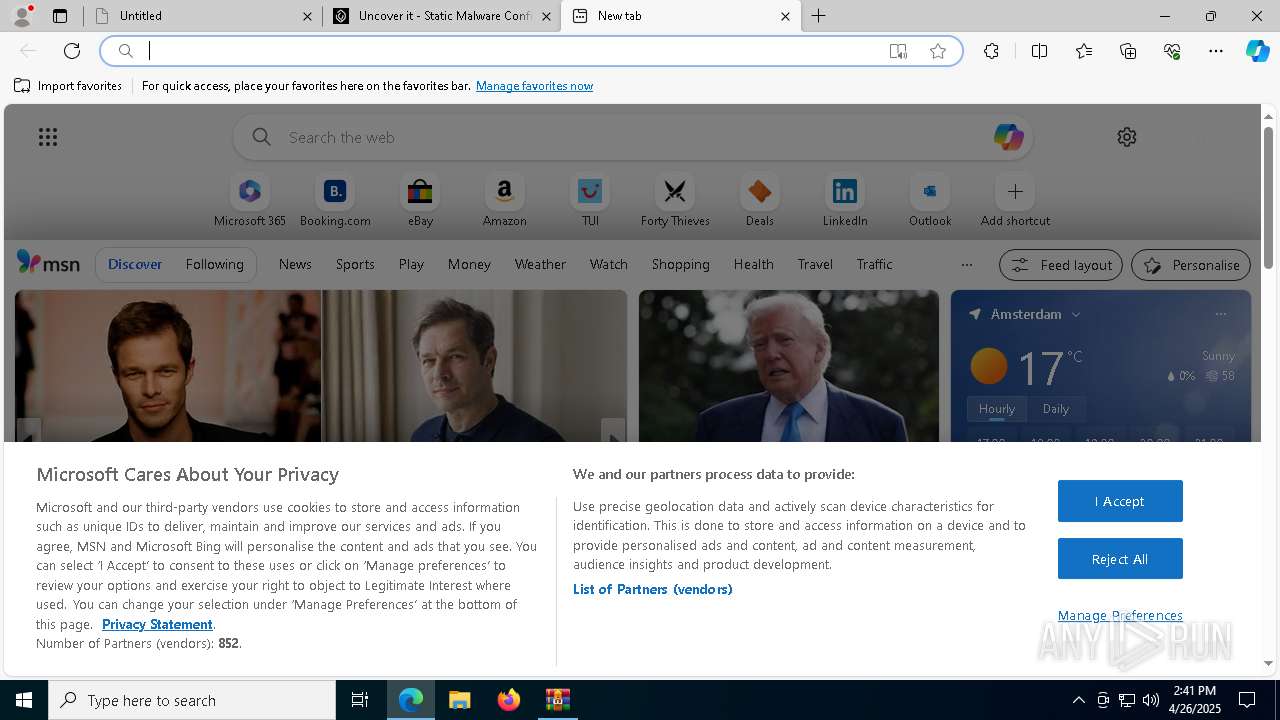Viewport: 1280px width, 720px height.
Task: Click the Personalise button
Action: (1191, 265)
